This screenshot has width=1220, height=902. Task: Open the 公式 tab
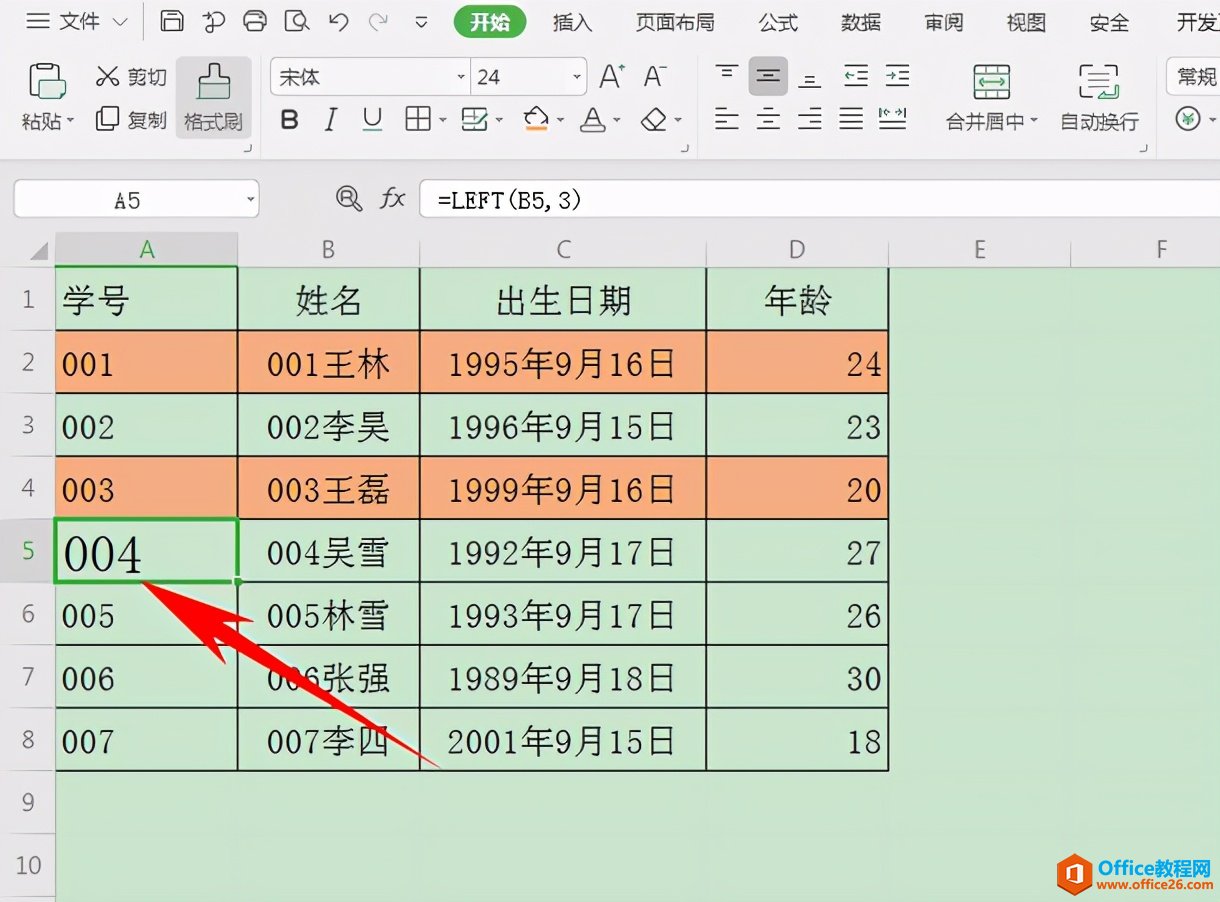(x=778, y=22)
